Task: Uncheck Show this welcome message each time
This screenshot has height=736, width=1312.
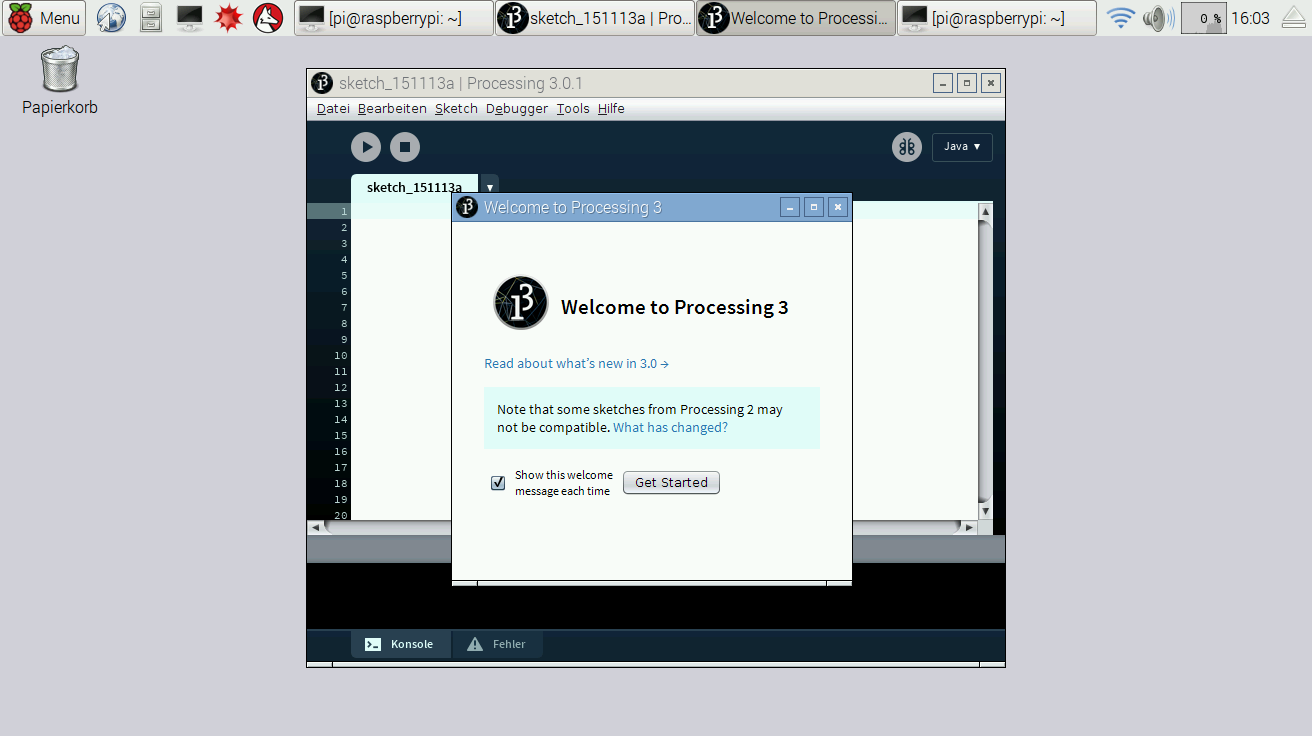Action: [498, 483]
